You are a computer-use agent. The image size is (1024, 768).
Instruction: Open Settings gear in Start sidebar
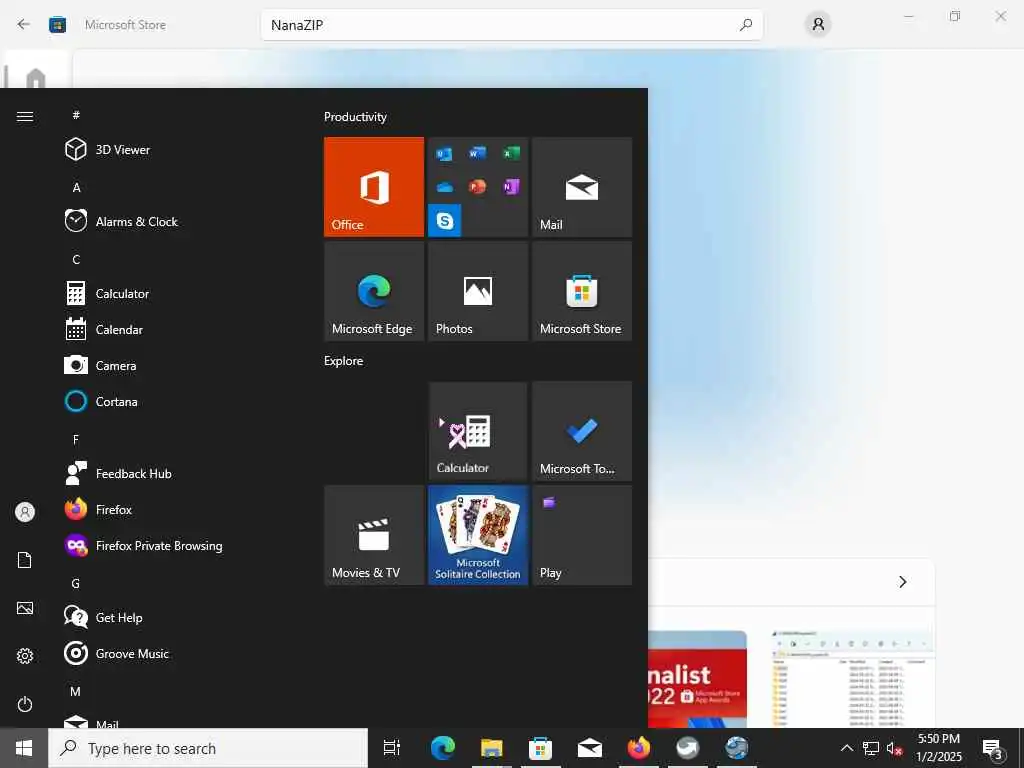point(25,656)
